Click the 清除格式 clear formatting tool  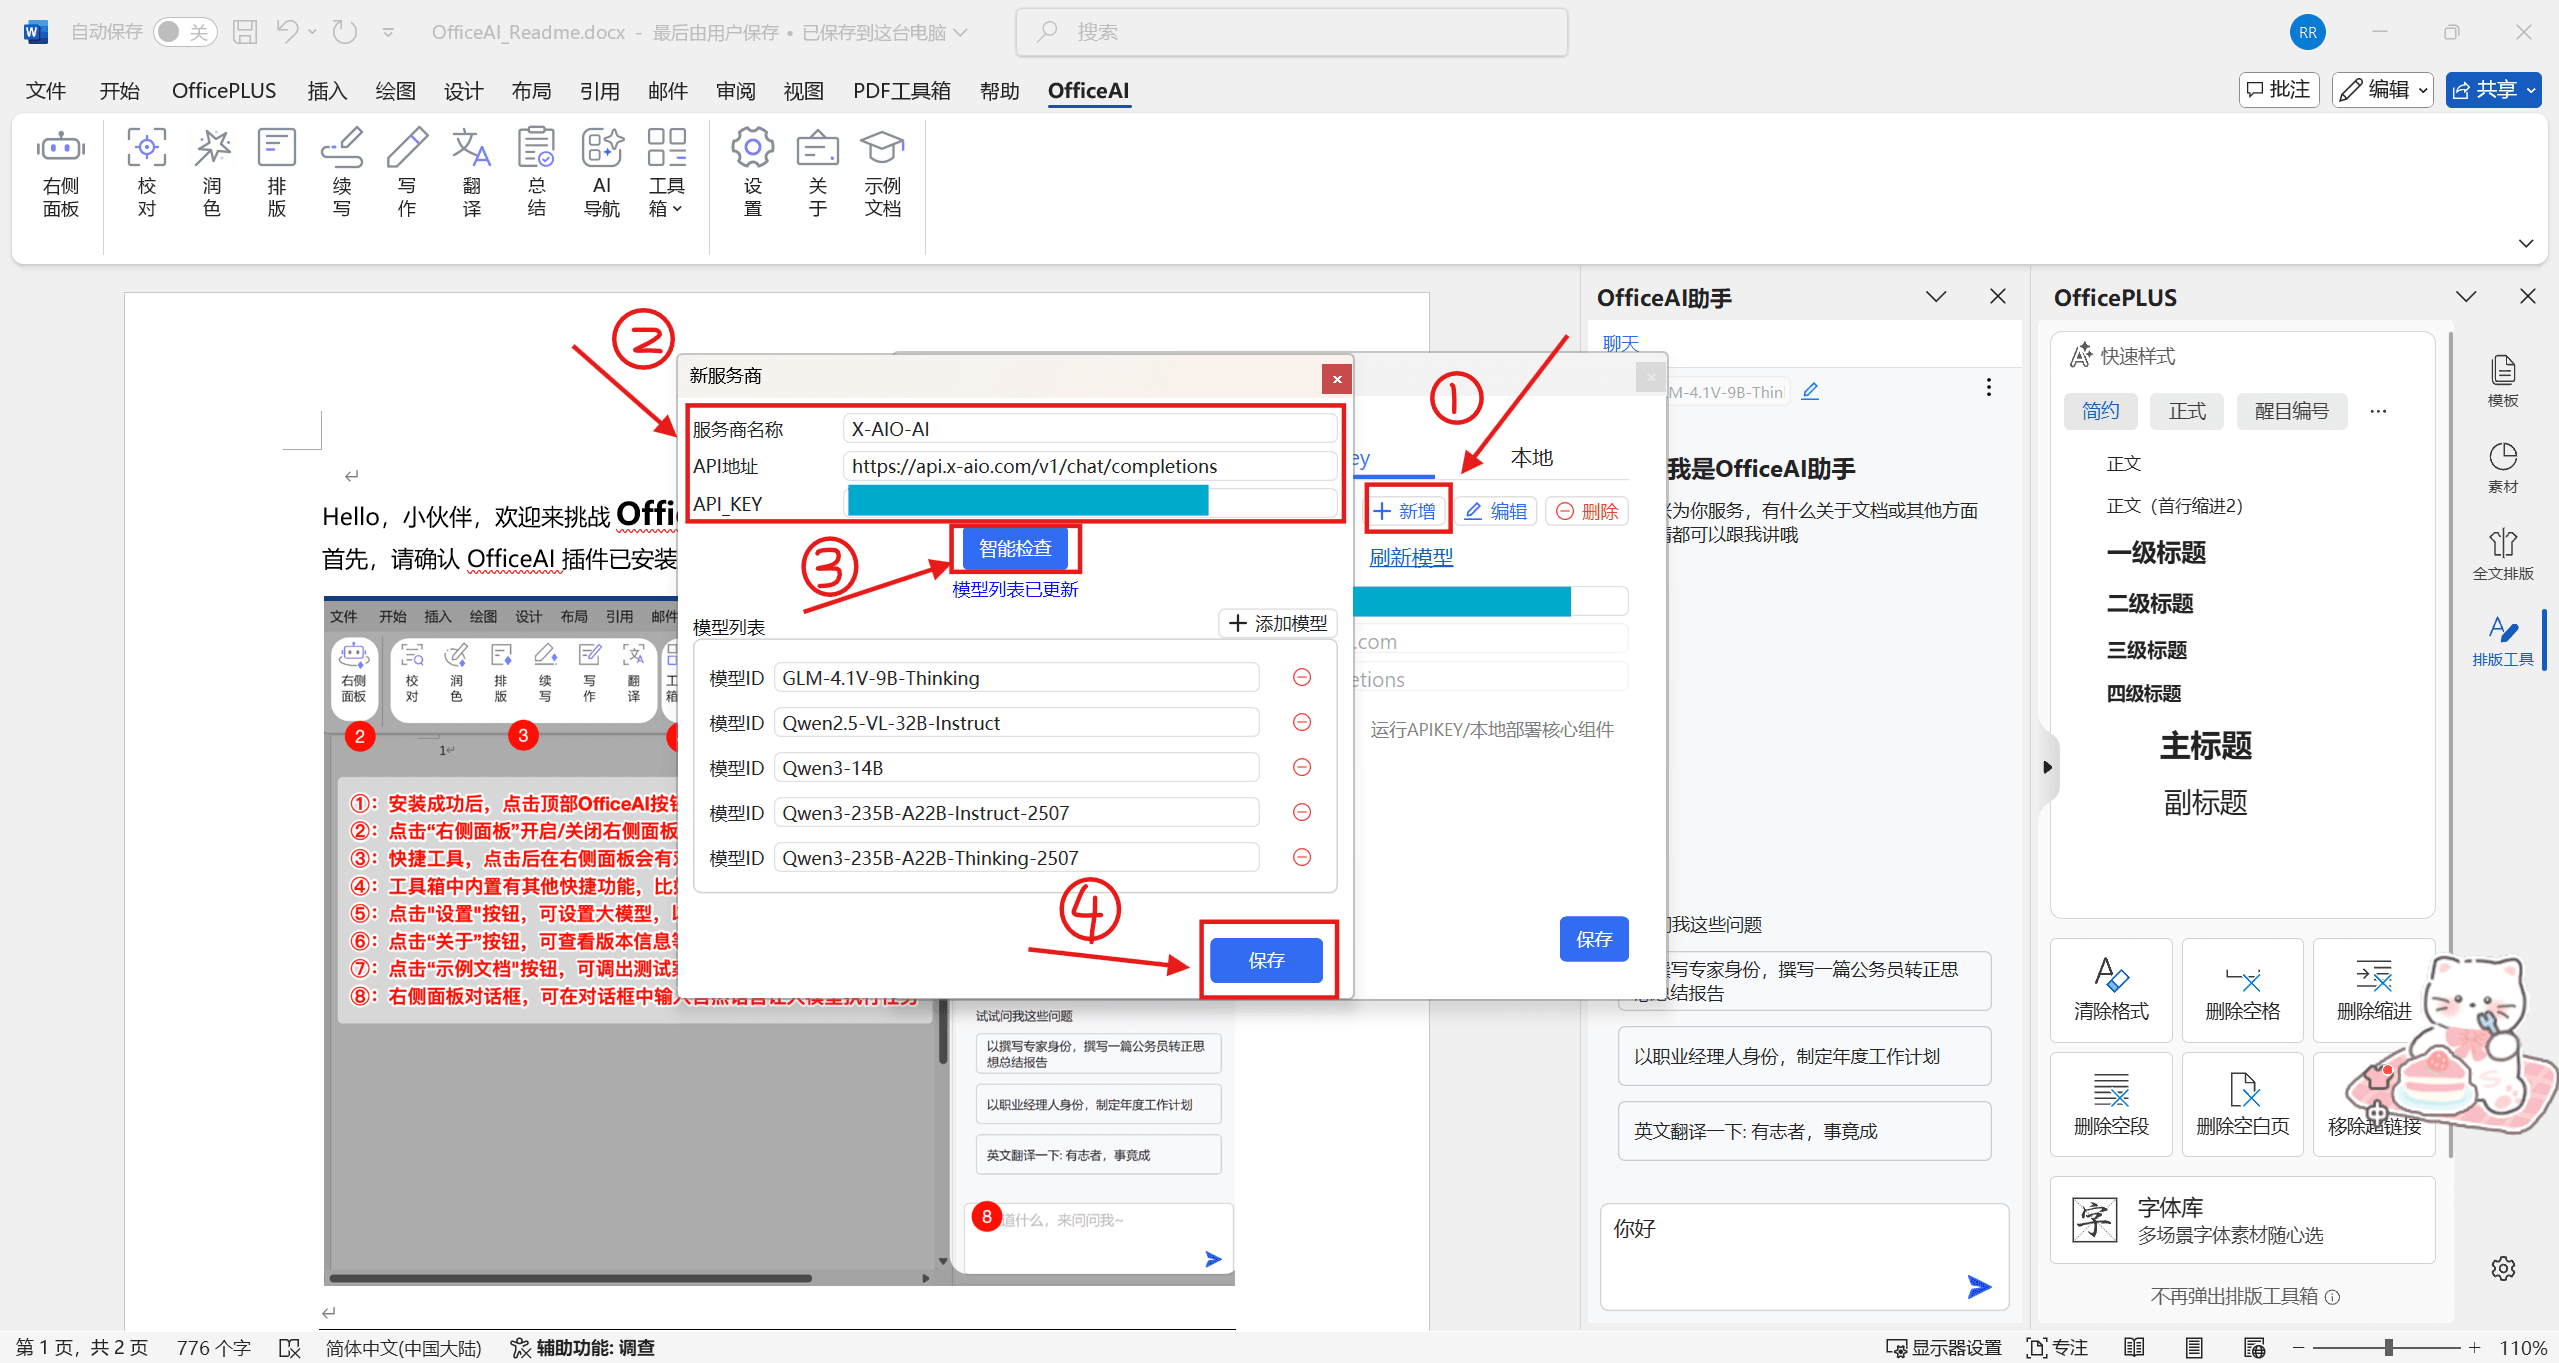click(x=2110, y=990)
